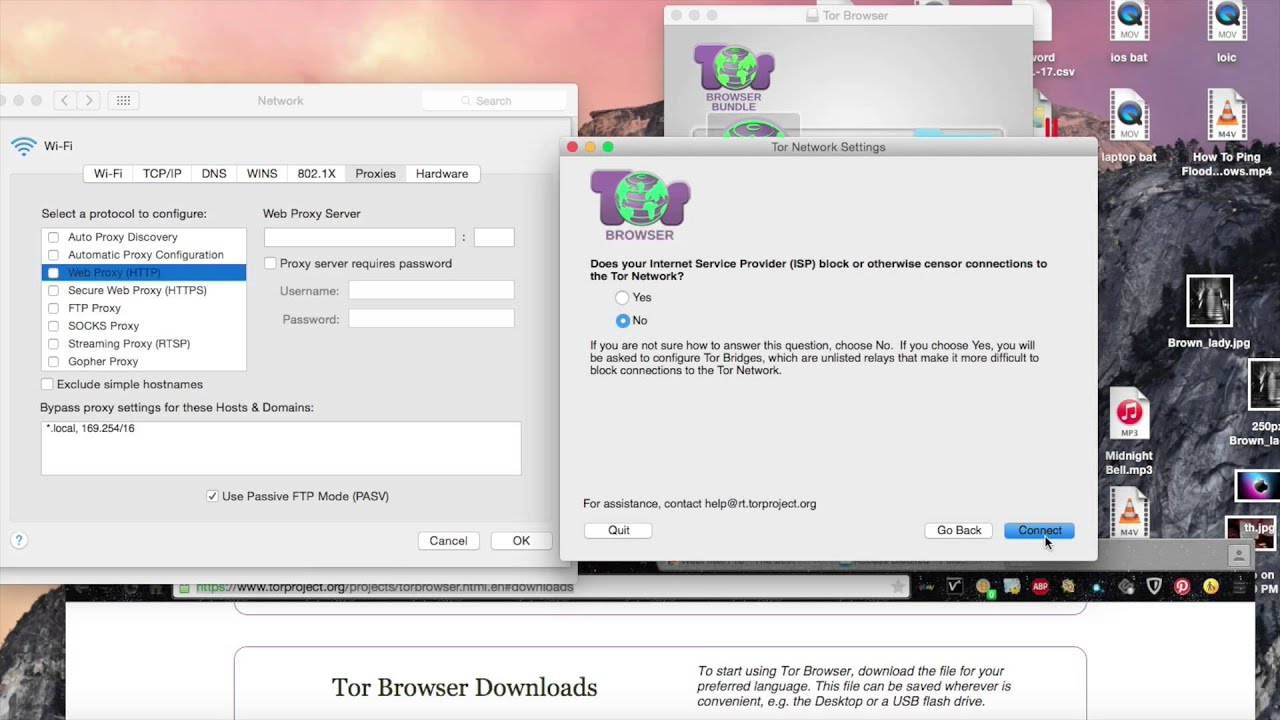Select the Proxies tab
Viewport: 1280px width, 720px height.
coord(375,173)
